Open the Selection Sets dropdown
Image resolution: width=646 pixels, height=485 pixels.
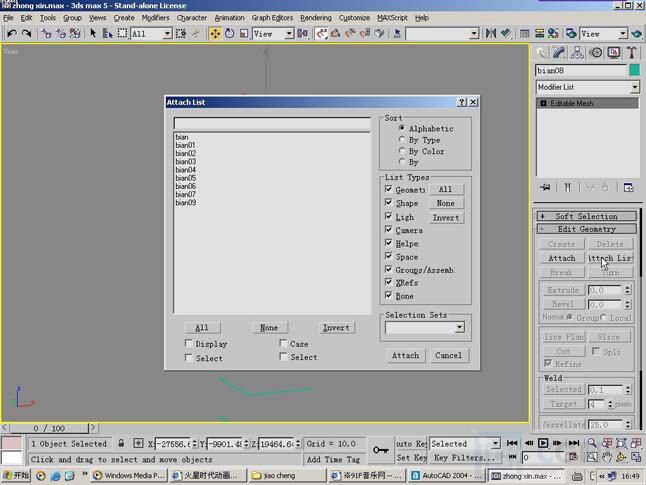pyautogui.click(x=460, y=328)
